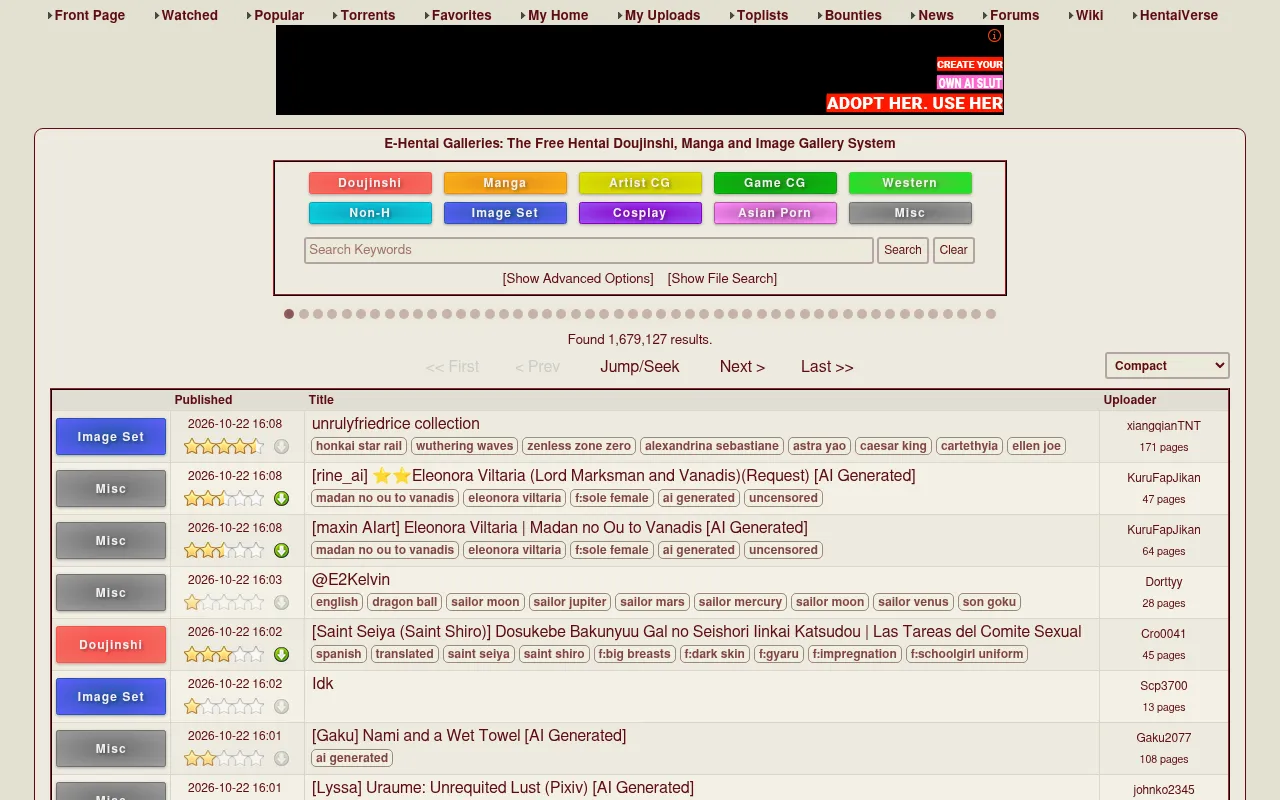This screenshot has height=800, width=1280.
Task: Click the star rating in the [rine_ai] row
Action: click(224, 498)
